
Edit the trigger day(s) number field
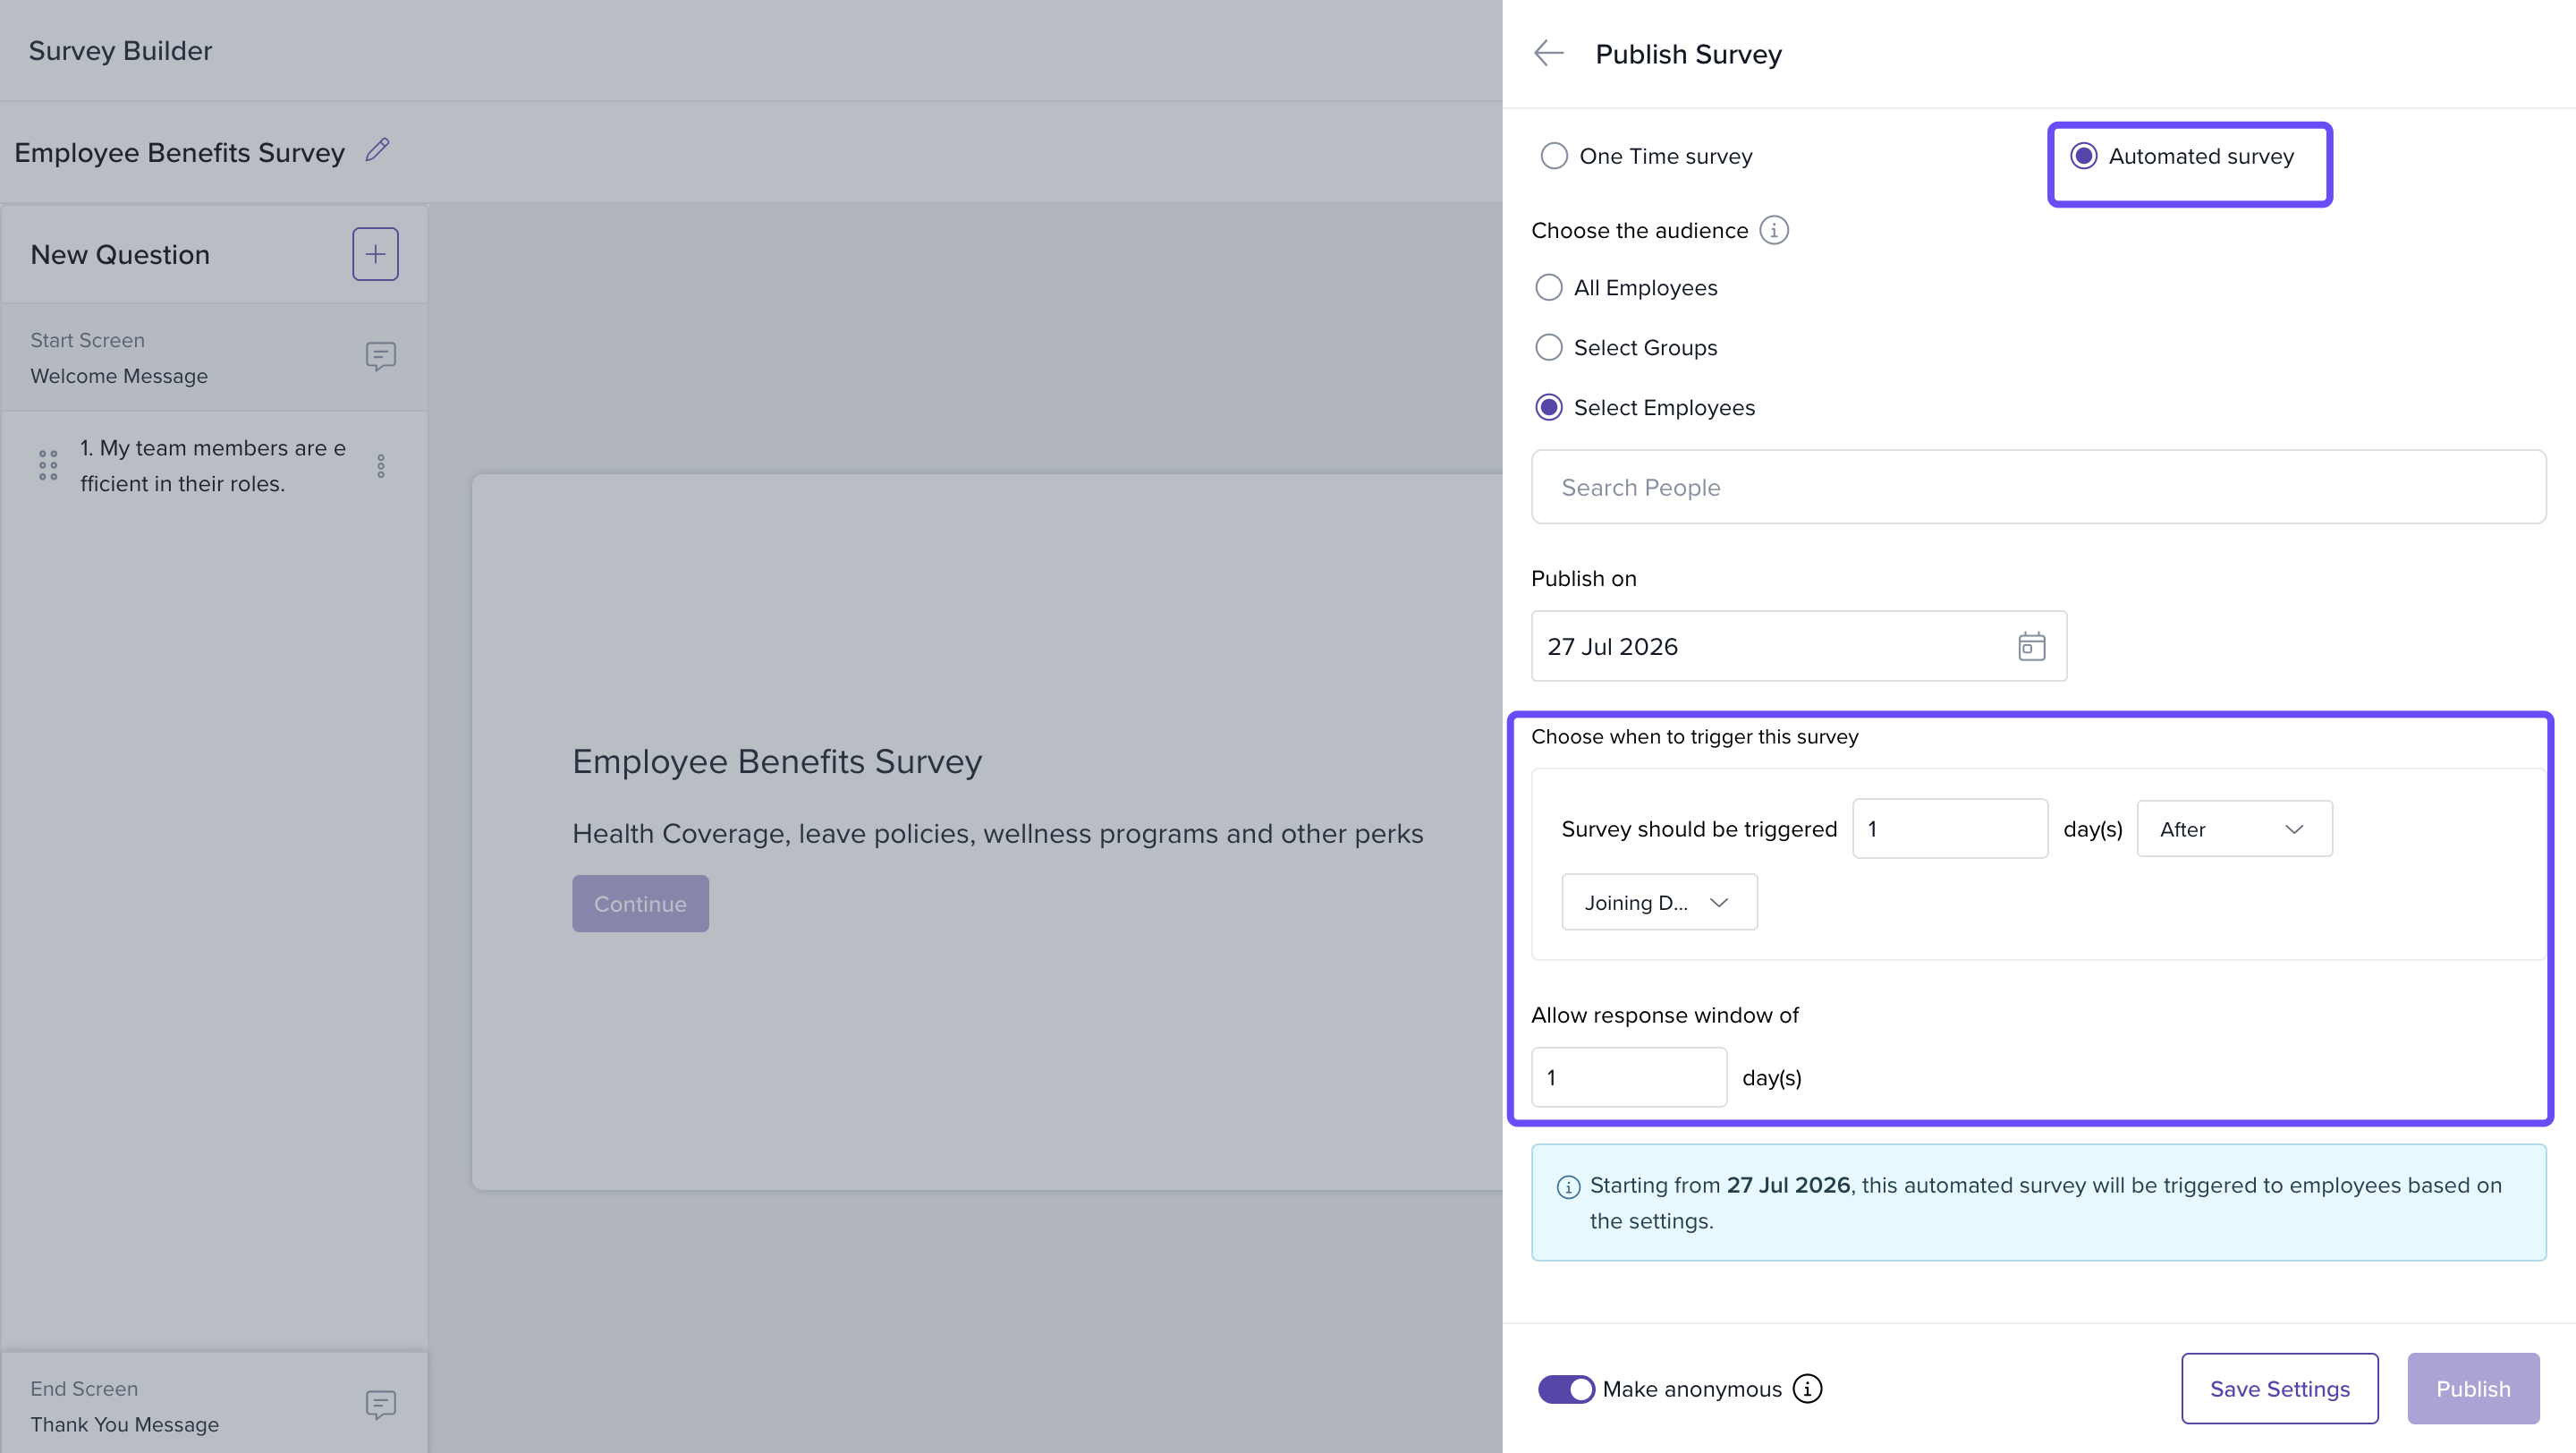(1949, 829)
